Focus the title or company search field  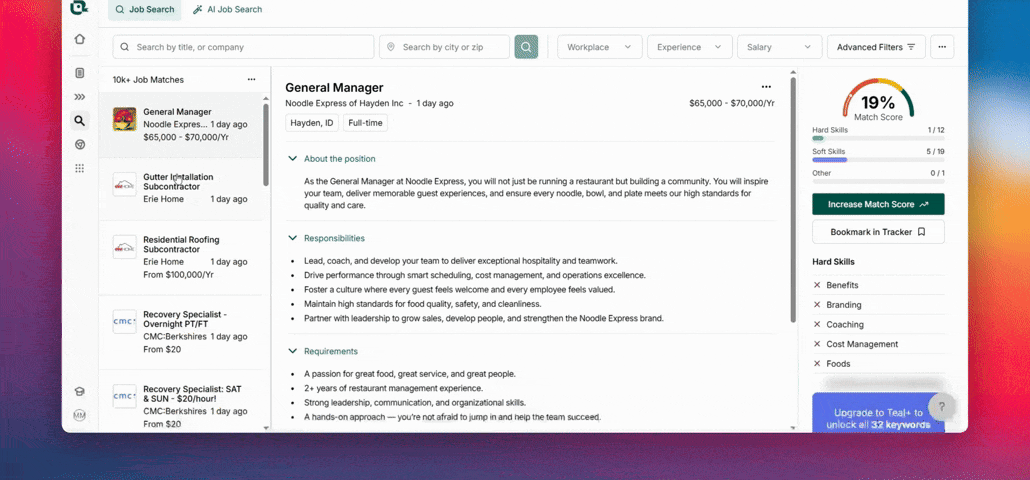(x=243, y=47)
